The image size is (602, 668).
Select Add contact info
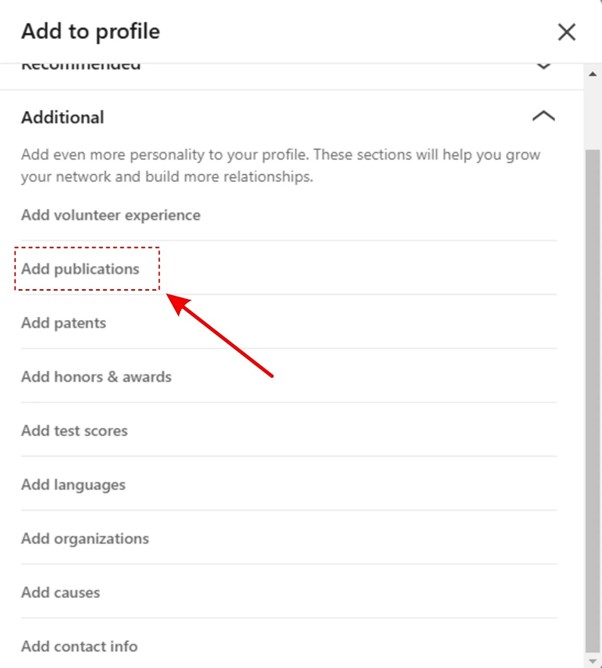point(79,646)
